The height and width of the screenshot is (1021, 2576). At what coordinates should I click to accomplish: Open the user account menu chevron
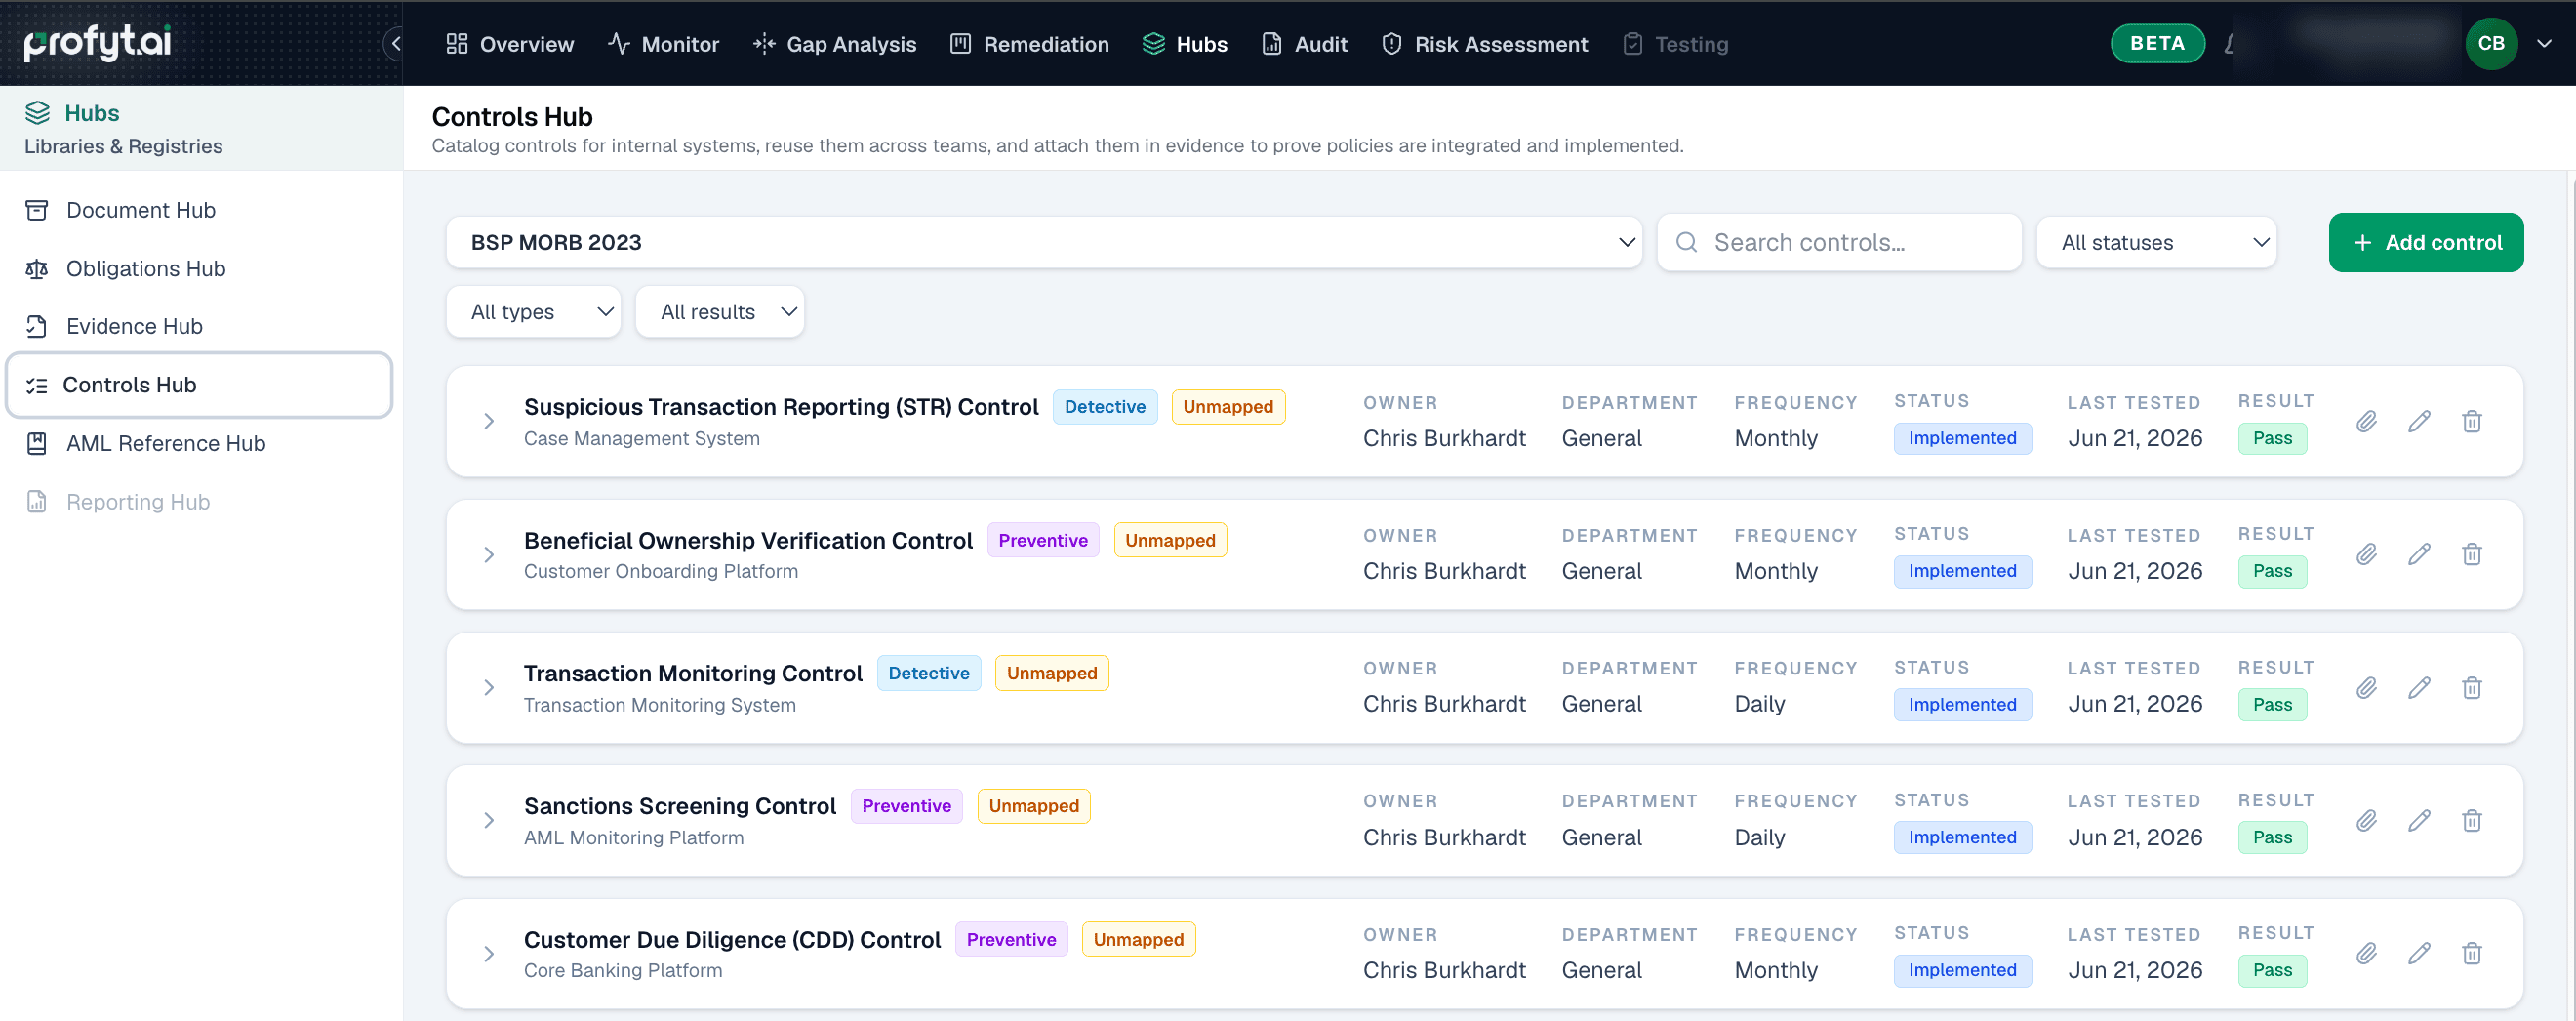2544,43
